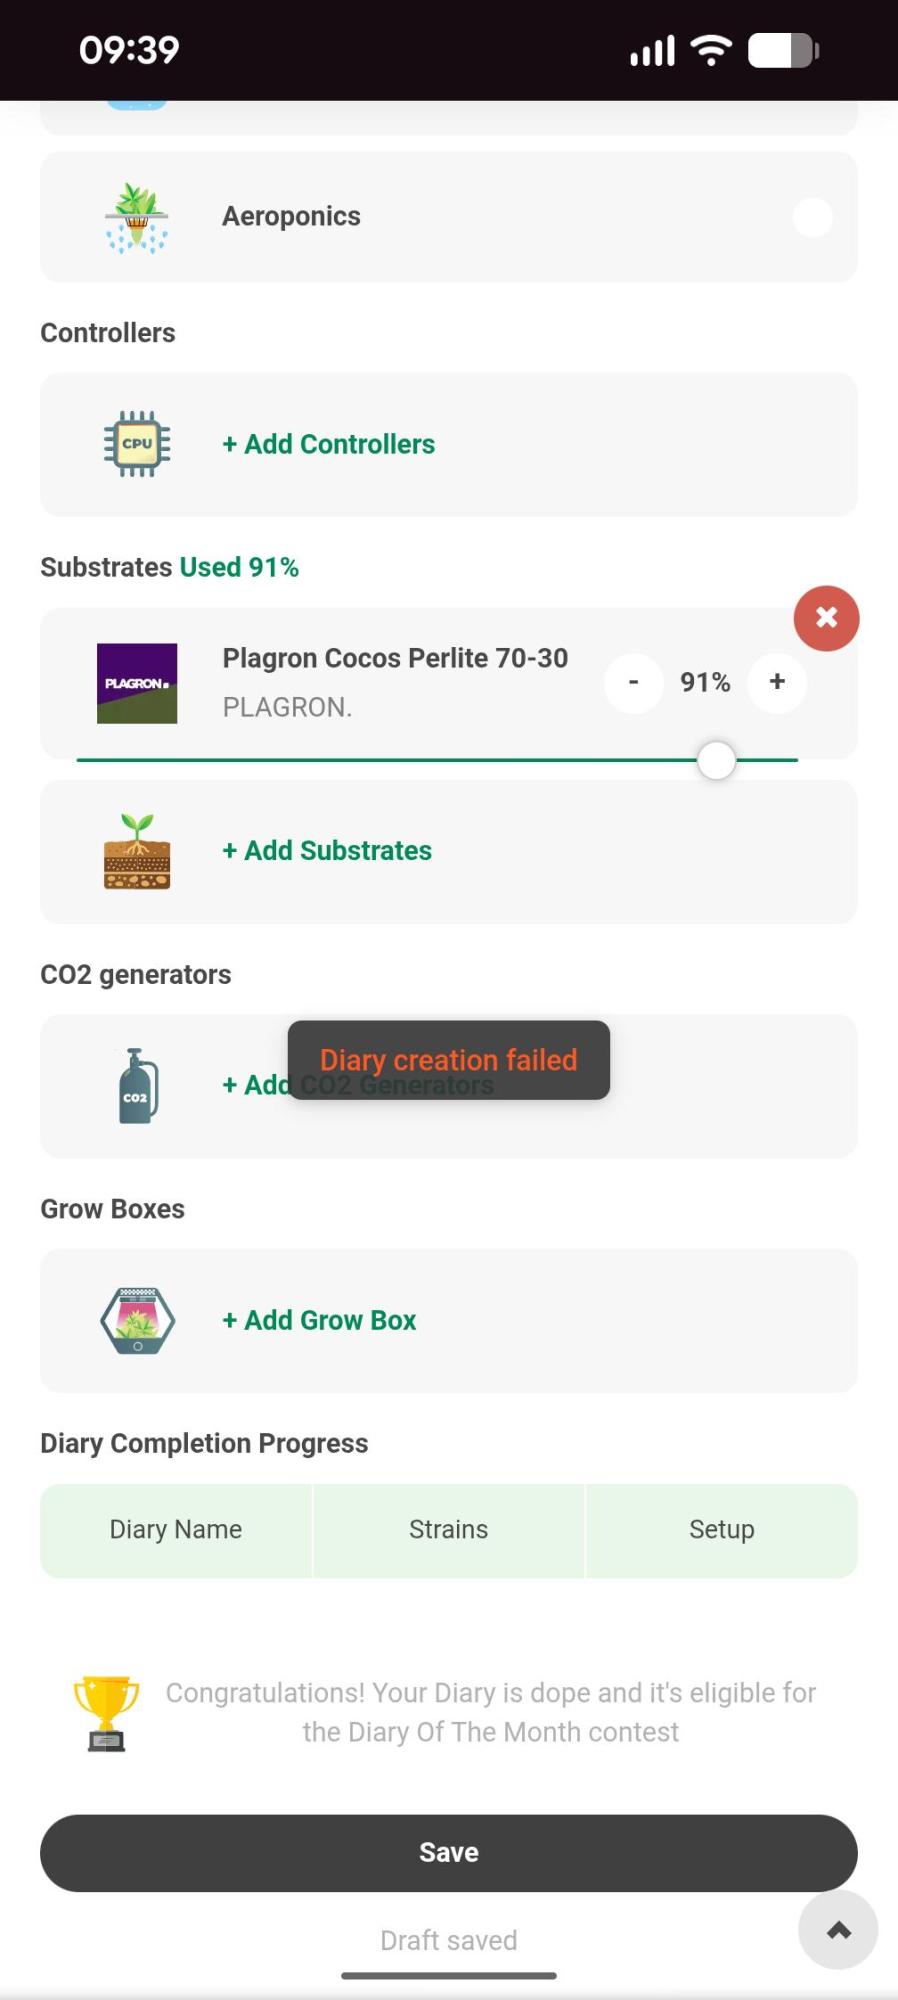
Task: Click the Plagron brand logo thumbnail
Action: click(x=137, y=683)
